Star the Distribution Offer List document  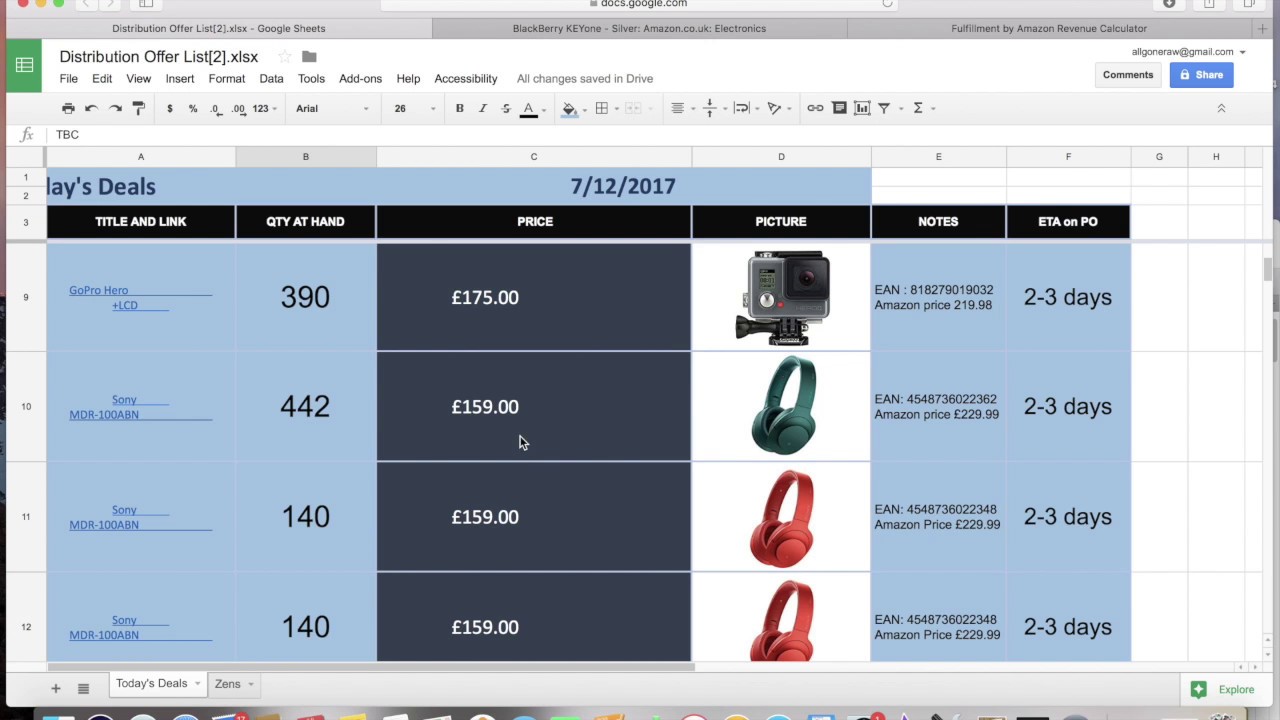(285, 57)
